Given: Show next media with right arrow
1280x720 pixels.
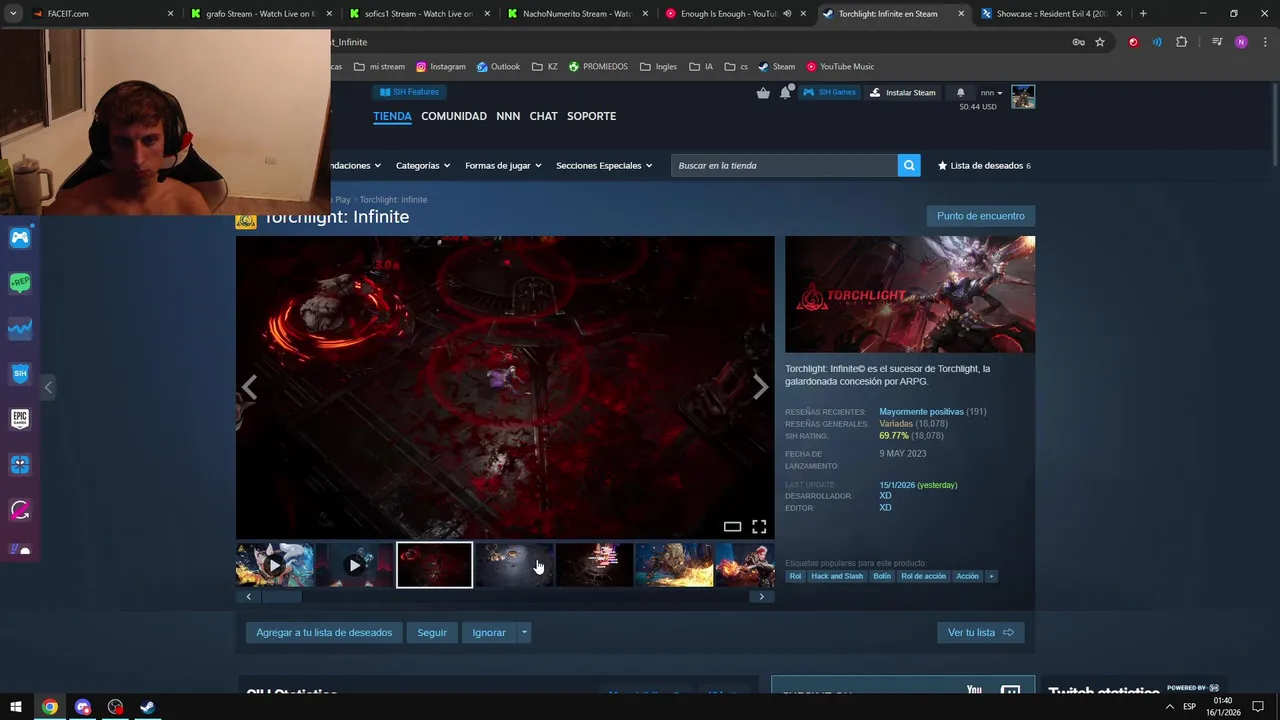Looking at the screenshot, I should [761, 387].
